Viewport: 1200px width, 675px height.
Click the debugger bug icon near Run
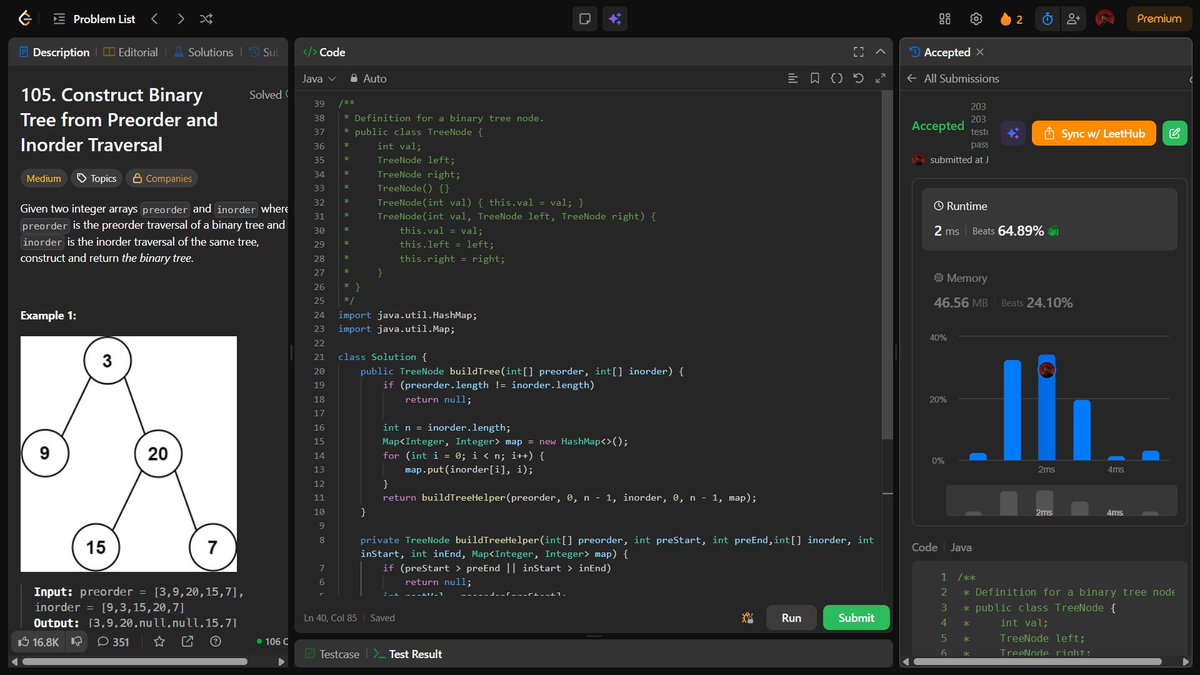pos(747,618)
